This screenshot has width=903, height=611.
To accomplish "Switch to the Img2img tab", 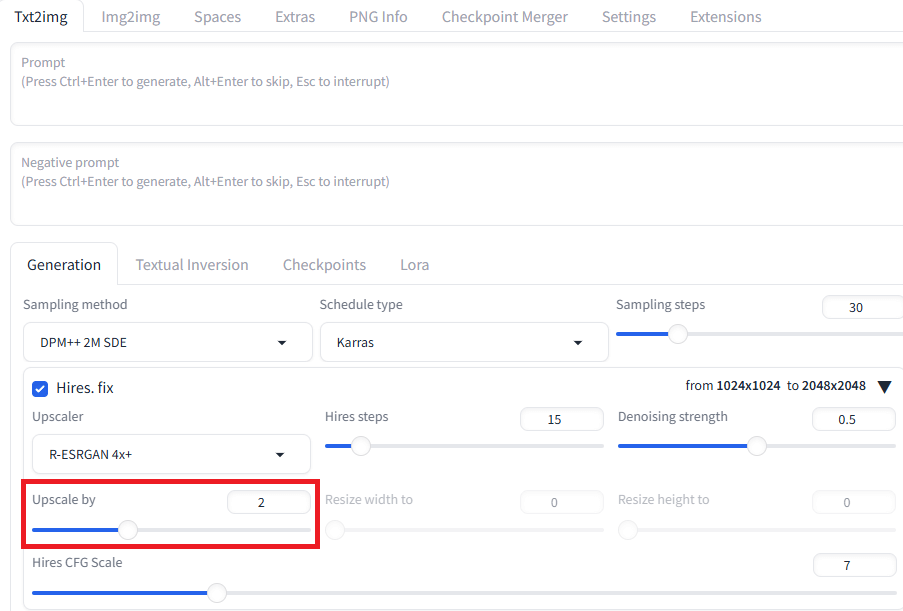I will [x=131, y=17].
